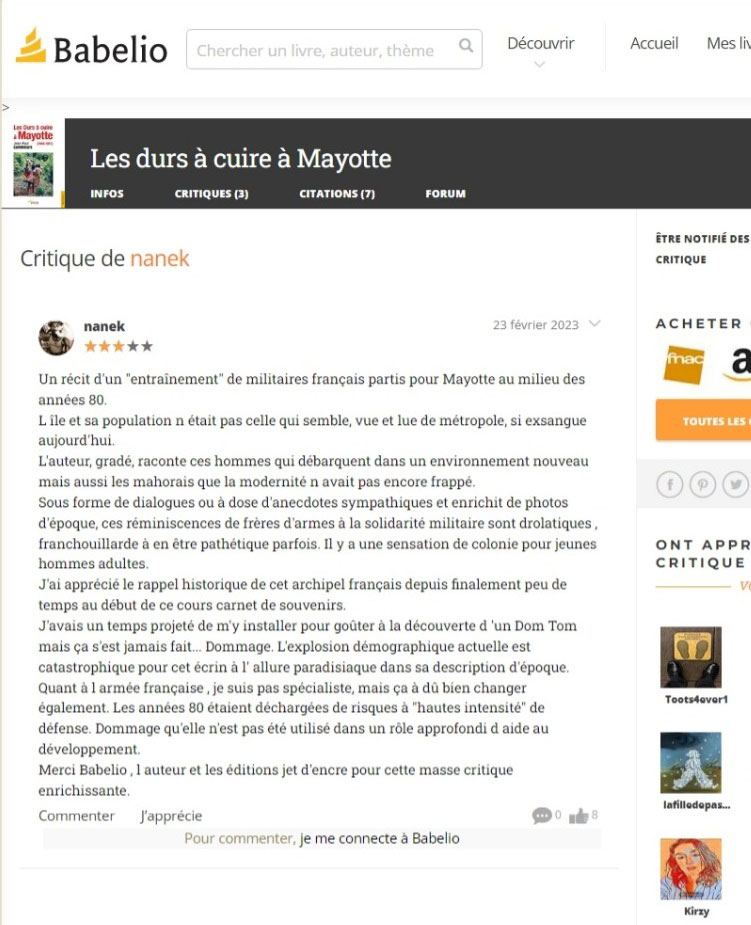Open Toots4ever1 user thumbnail
Screen dimensions: 751x925
pyautogui.click(x=691, y=657)
